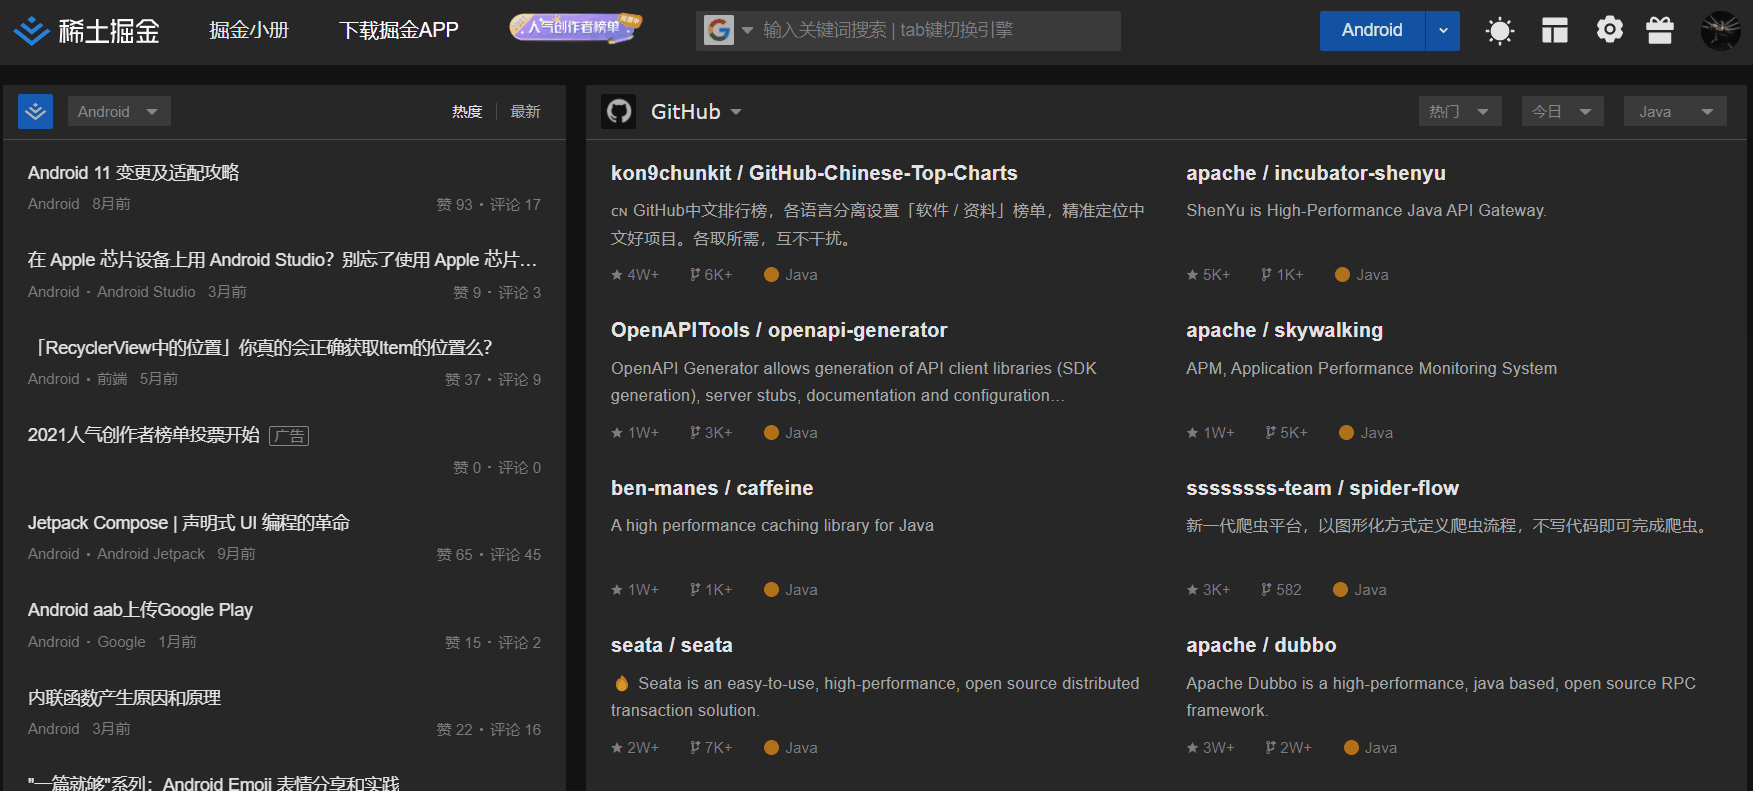Open 内联函数产生原因和原理 article

125,698
